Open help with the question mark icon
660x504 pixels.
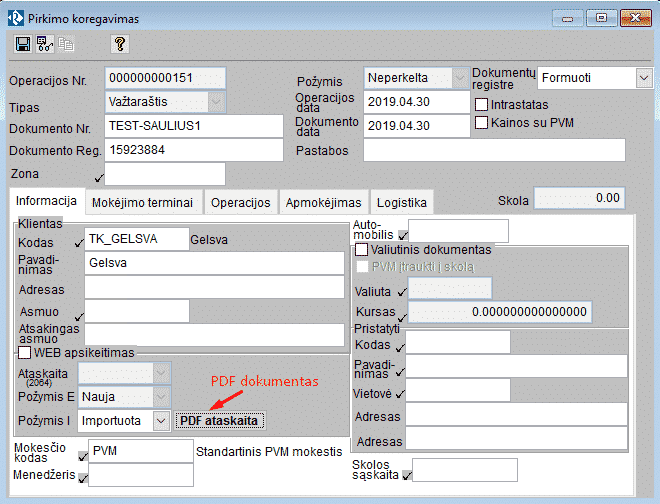coord(119,44)
